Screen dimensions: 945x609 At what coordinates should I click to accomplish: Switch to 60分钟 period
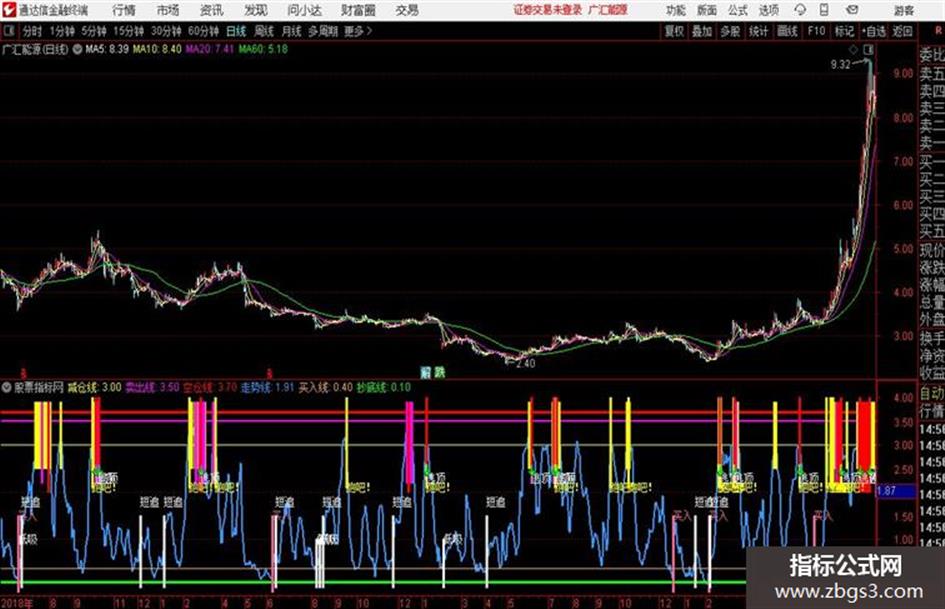tap(203, 31)
